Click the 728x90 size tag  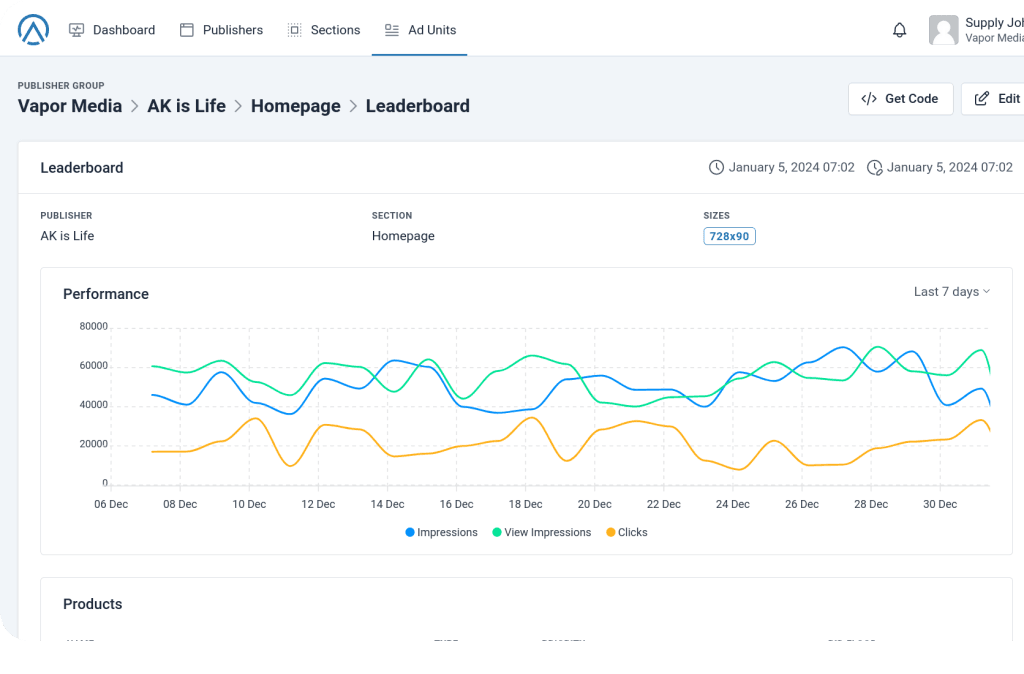pos(729,236)
